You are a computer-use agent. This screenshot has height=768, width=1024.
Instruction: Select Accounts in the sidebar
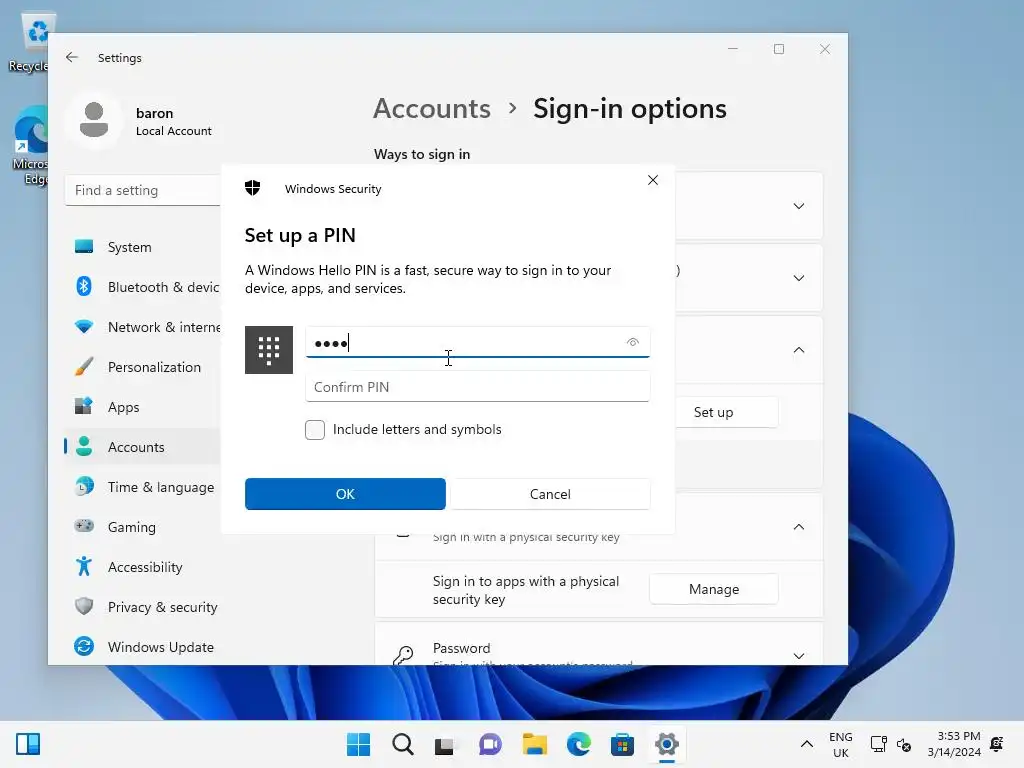(142, 447)
